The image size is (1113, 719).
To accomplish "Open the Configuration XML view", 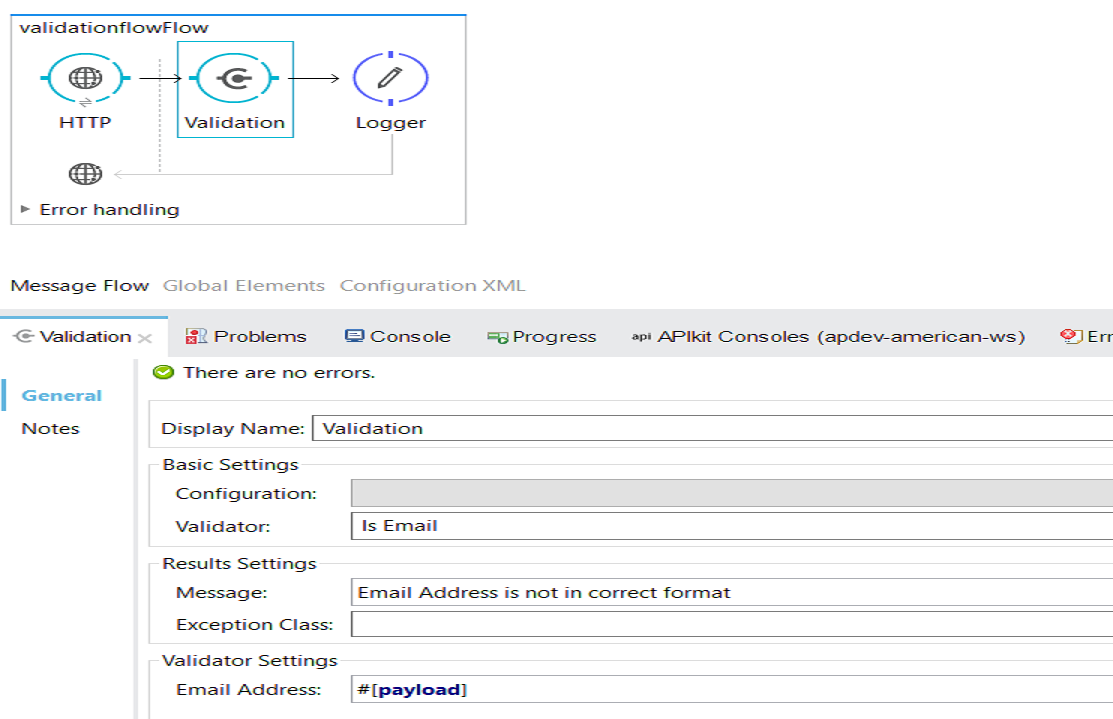I will pos(432,286).
